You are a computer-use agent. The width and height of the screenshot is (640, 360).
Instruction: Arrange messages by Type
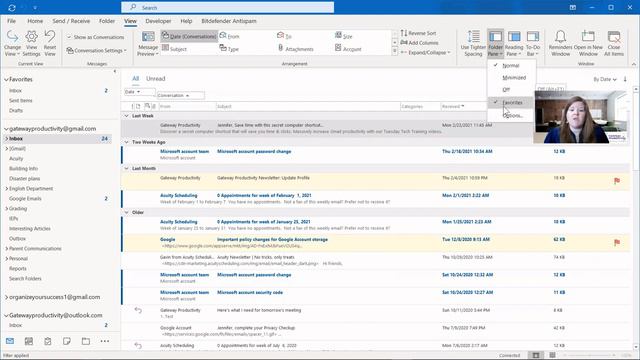pos(229,49)
